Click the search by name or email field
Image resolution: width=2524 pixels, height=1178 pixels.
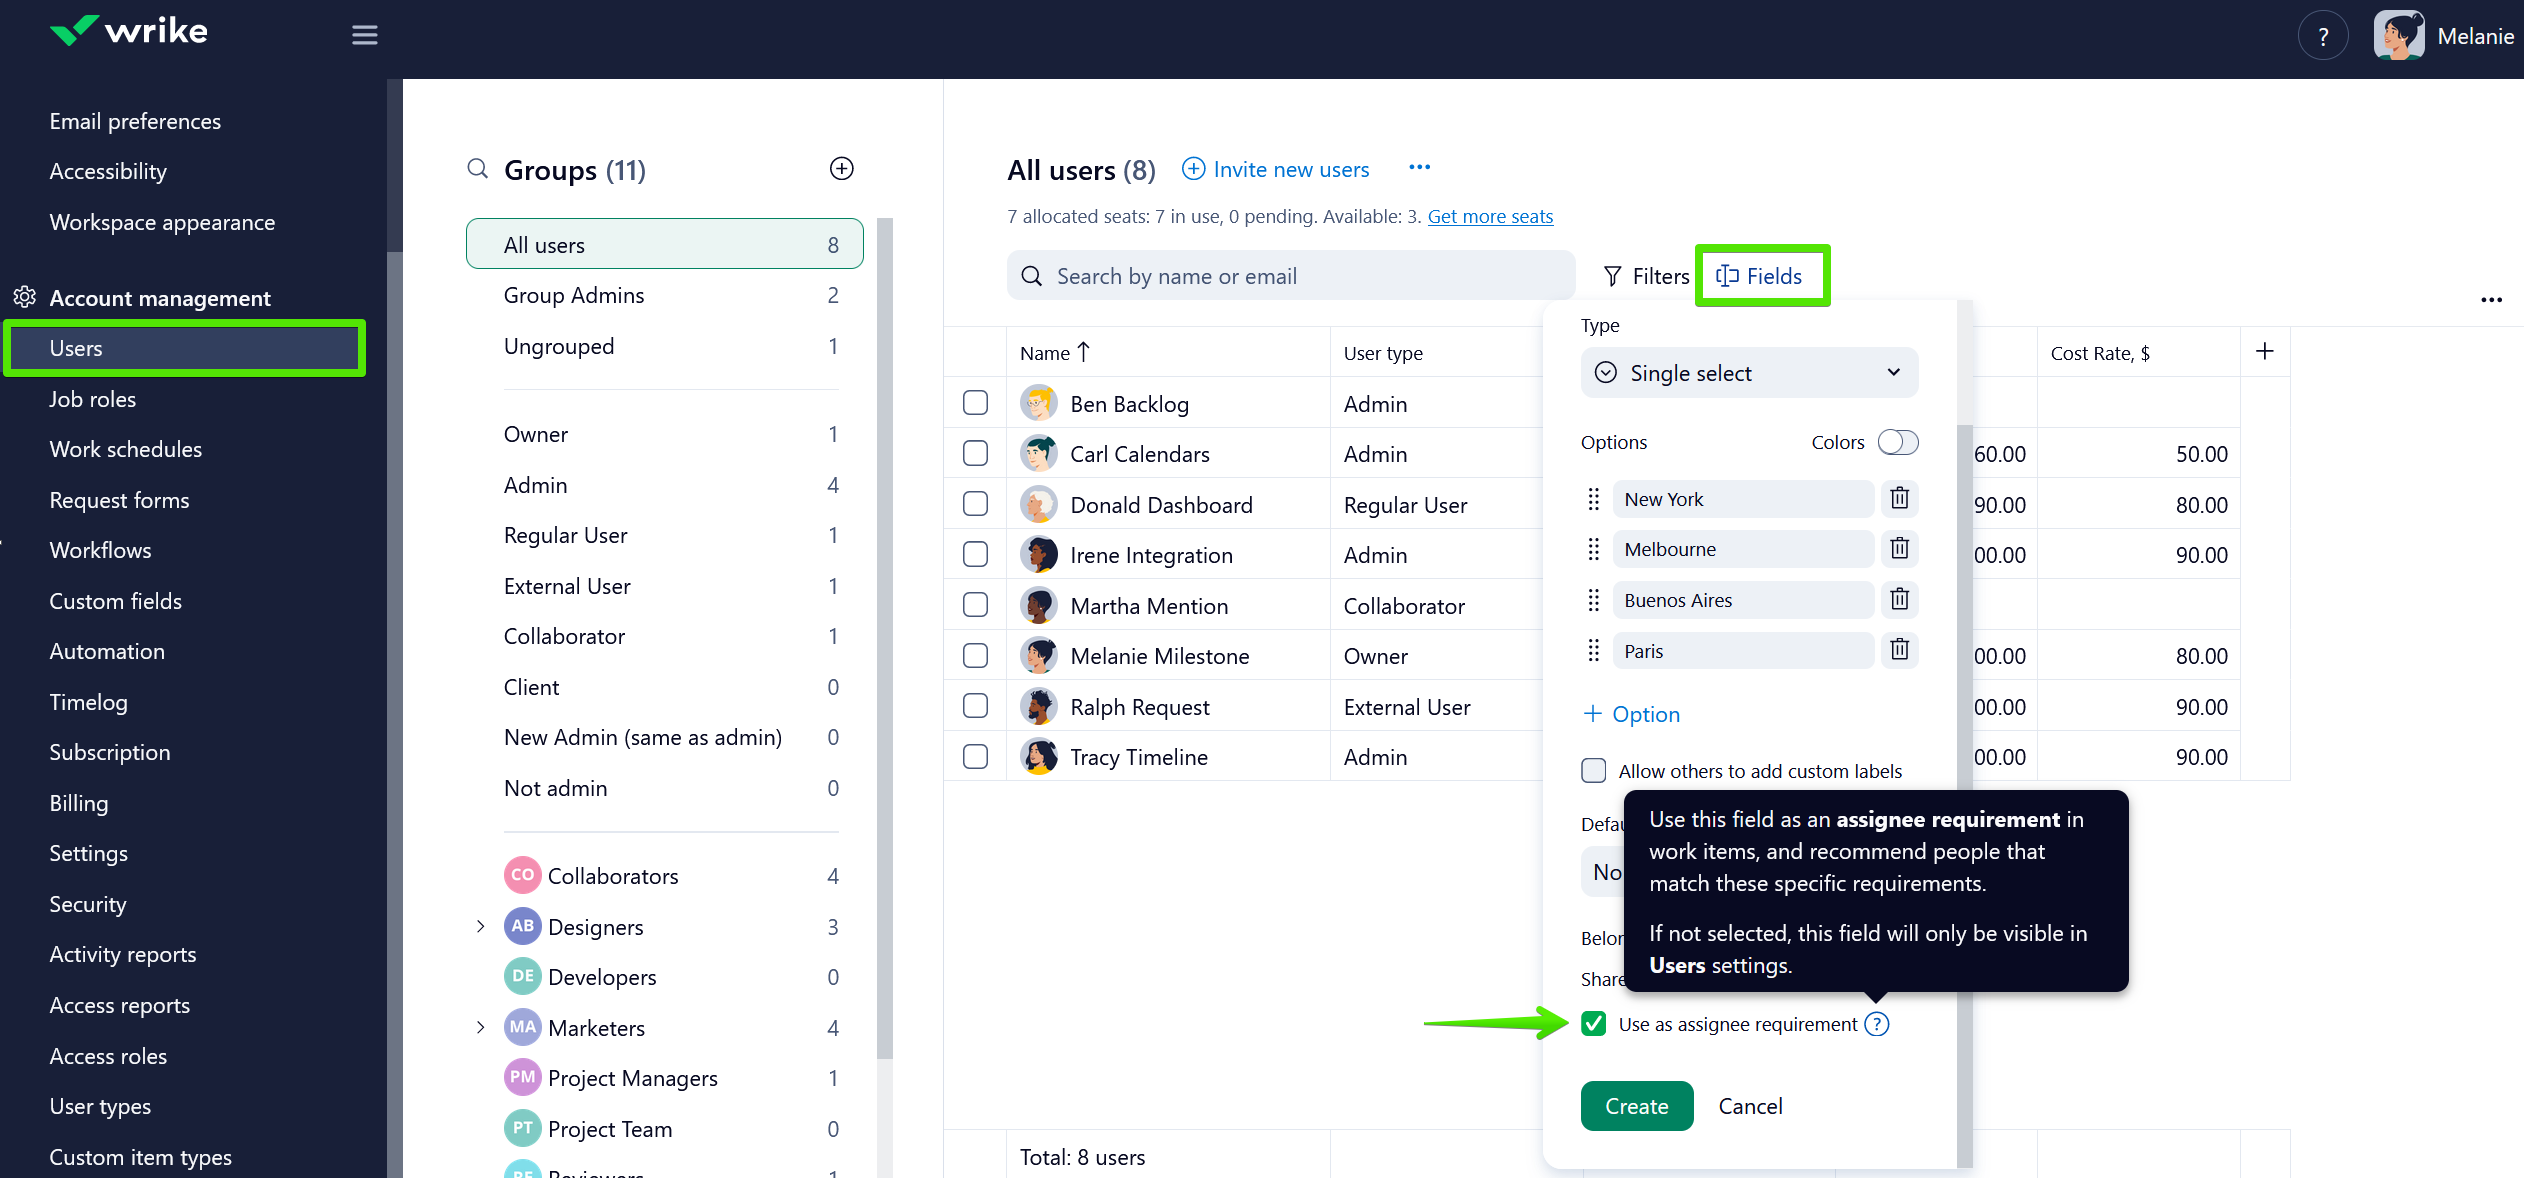point(1290,277)
